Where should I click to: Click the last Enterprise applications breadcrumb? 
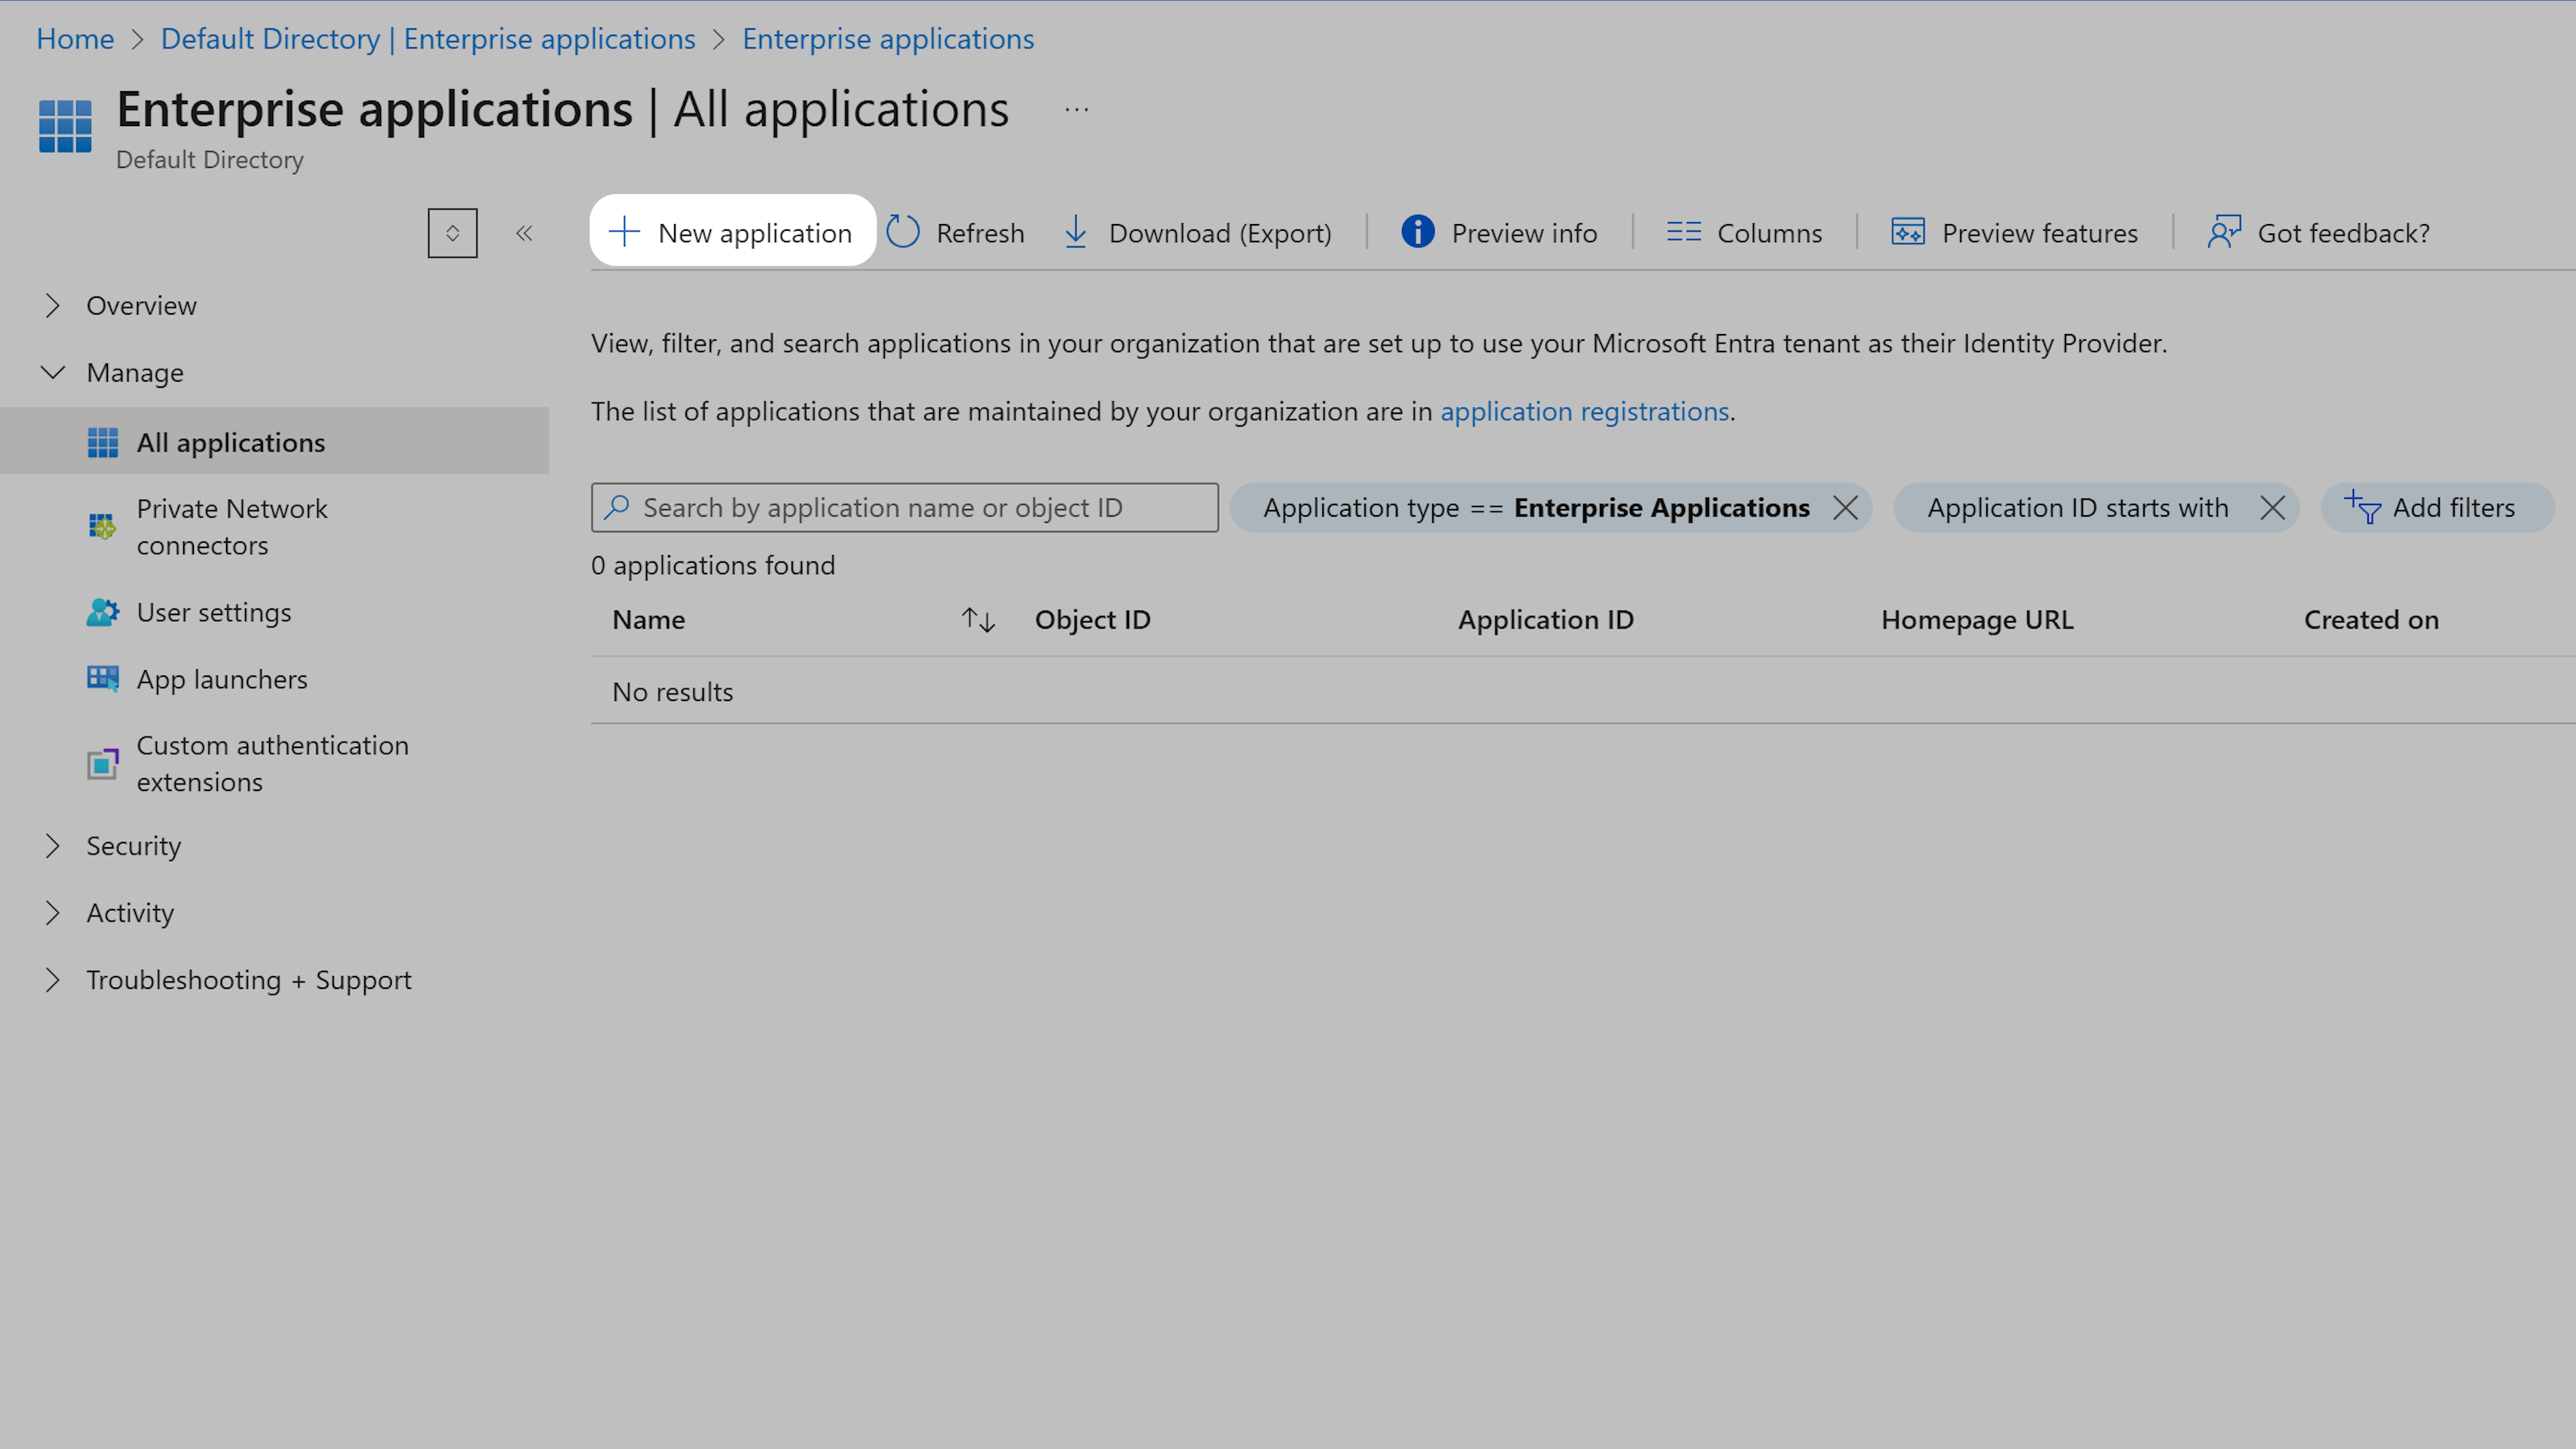point(888,39)
